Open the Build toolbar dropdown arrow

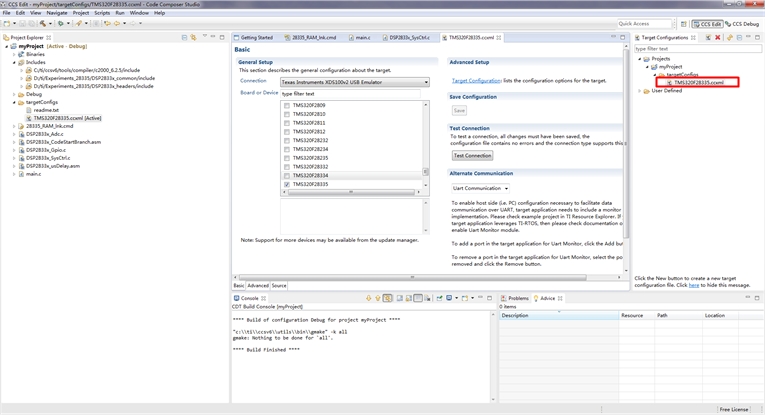point(50,23)
